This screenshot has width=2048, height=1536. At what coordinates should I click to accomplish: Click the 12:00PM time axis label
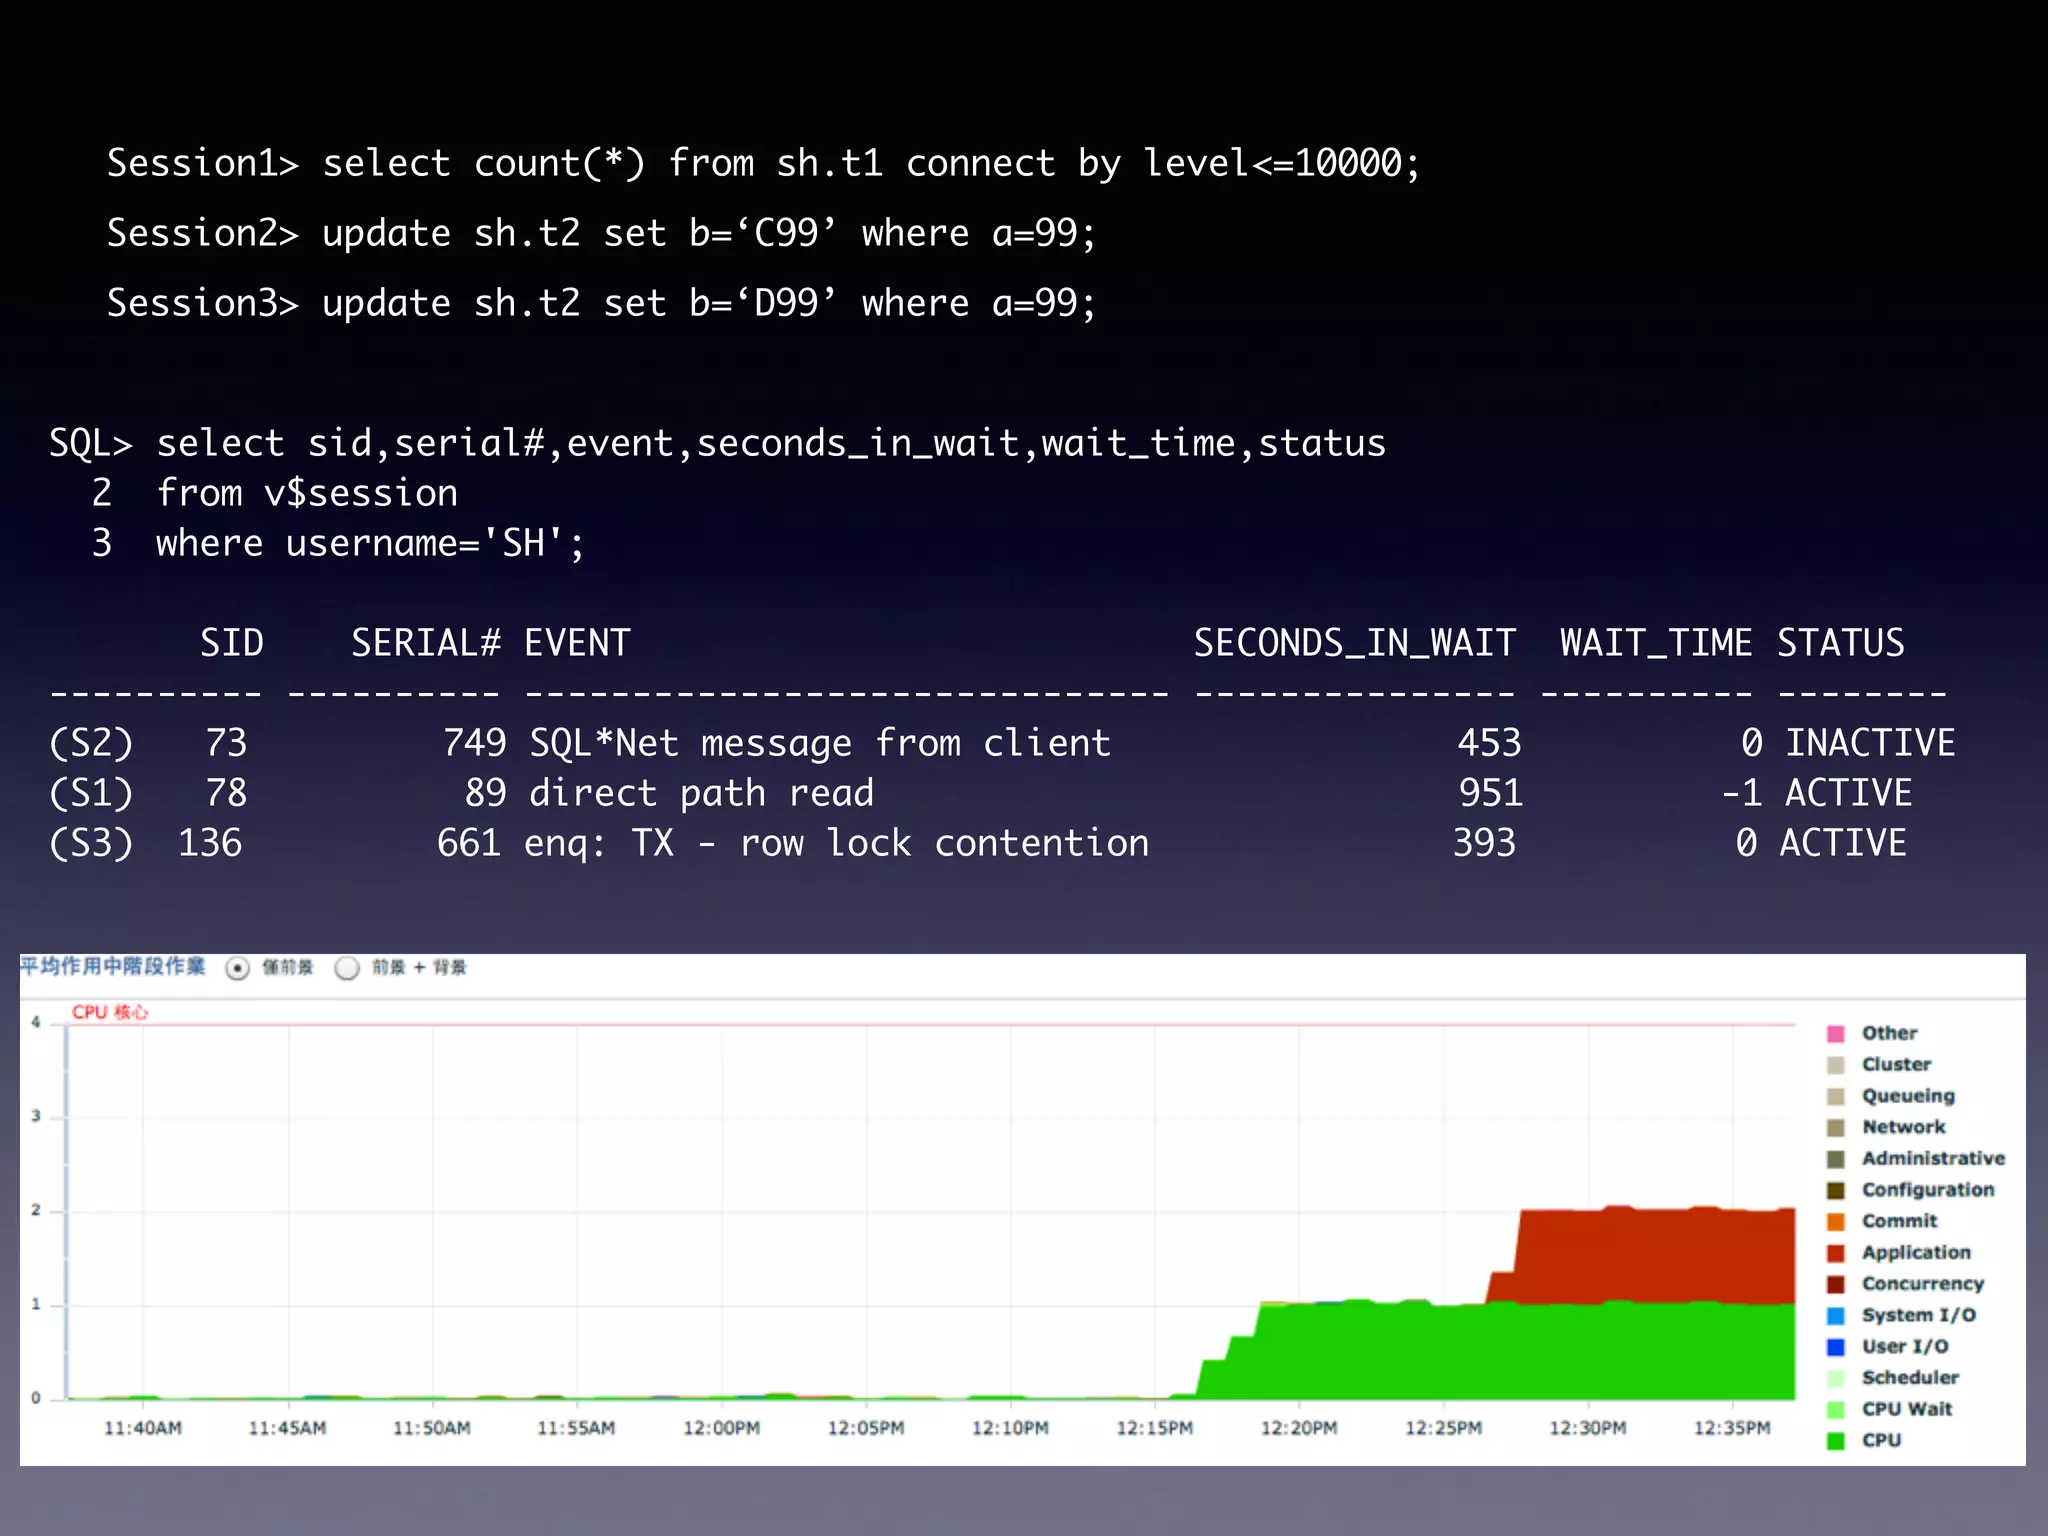pyautogui.click(x=721, y=1428)
